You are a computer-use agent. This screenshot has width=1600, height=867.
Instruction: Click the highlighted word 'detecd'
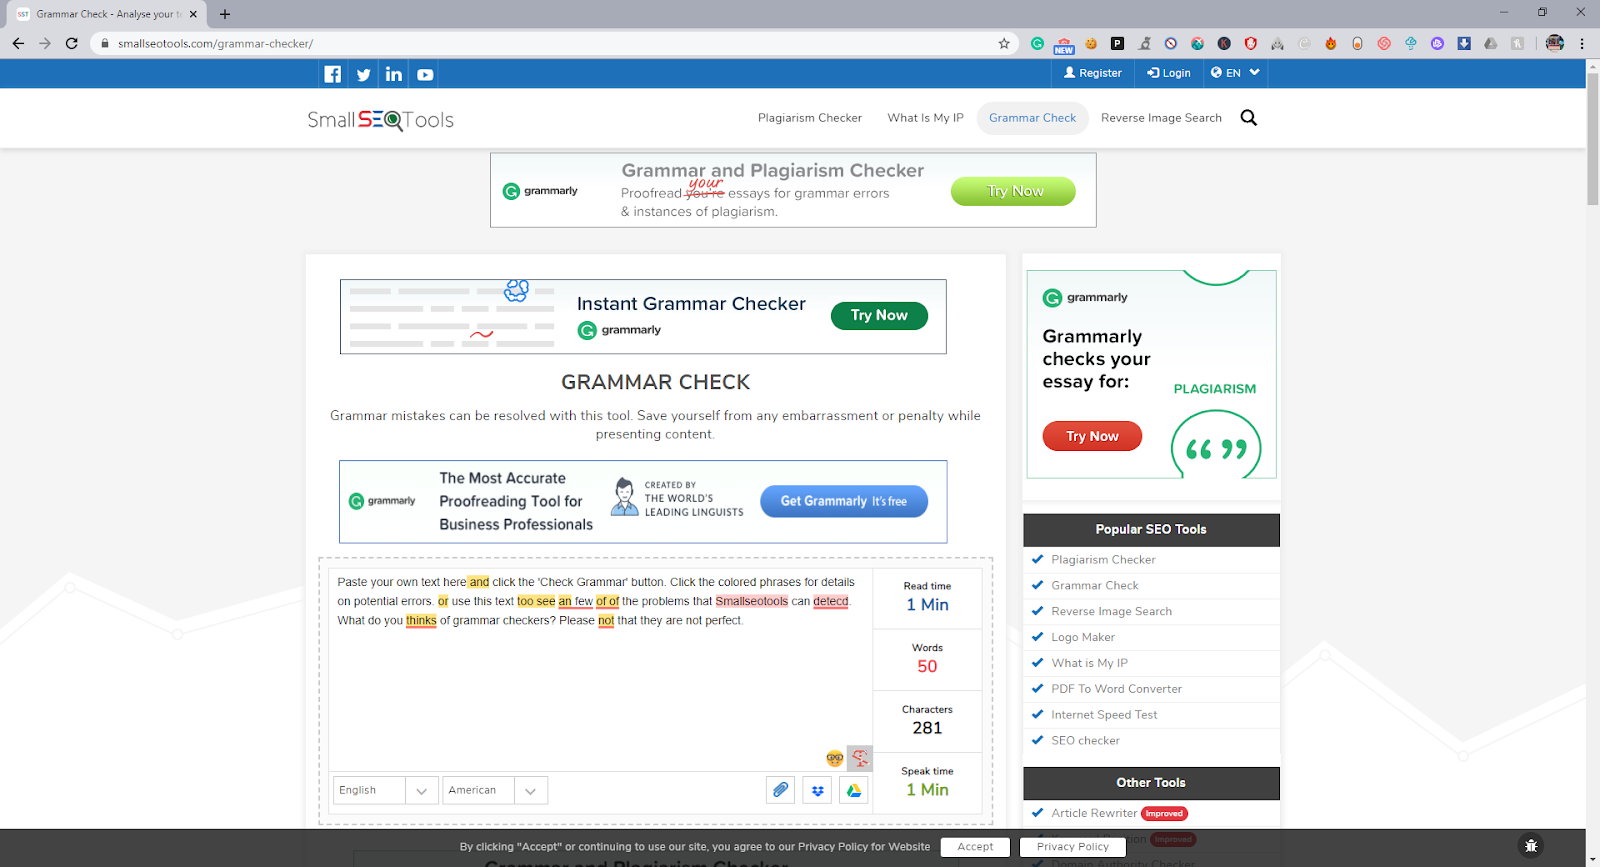(831, 602)
